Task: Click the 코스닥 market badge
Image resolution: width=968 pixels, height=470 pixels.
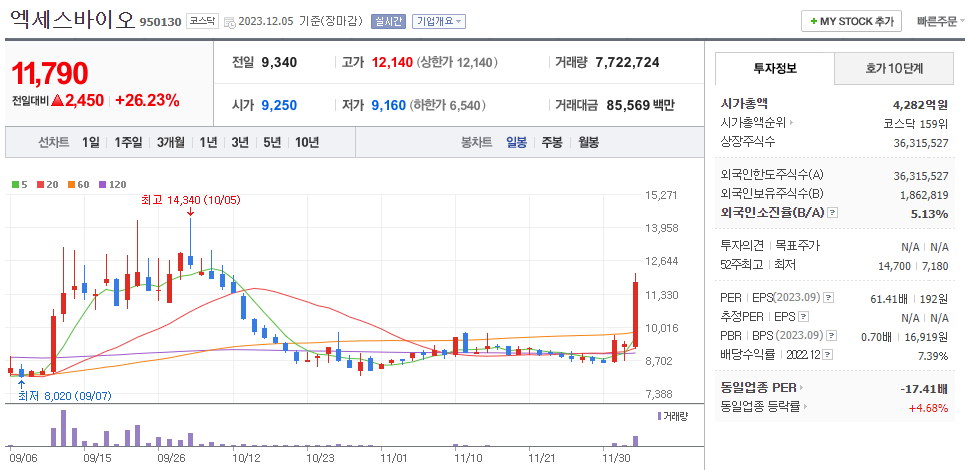Action: pos(202,20)
